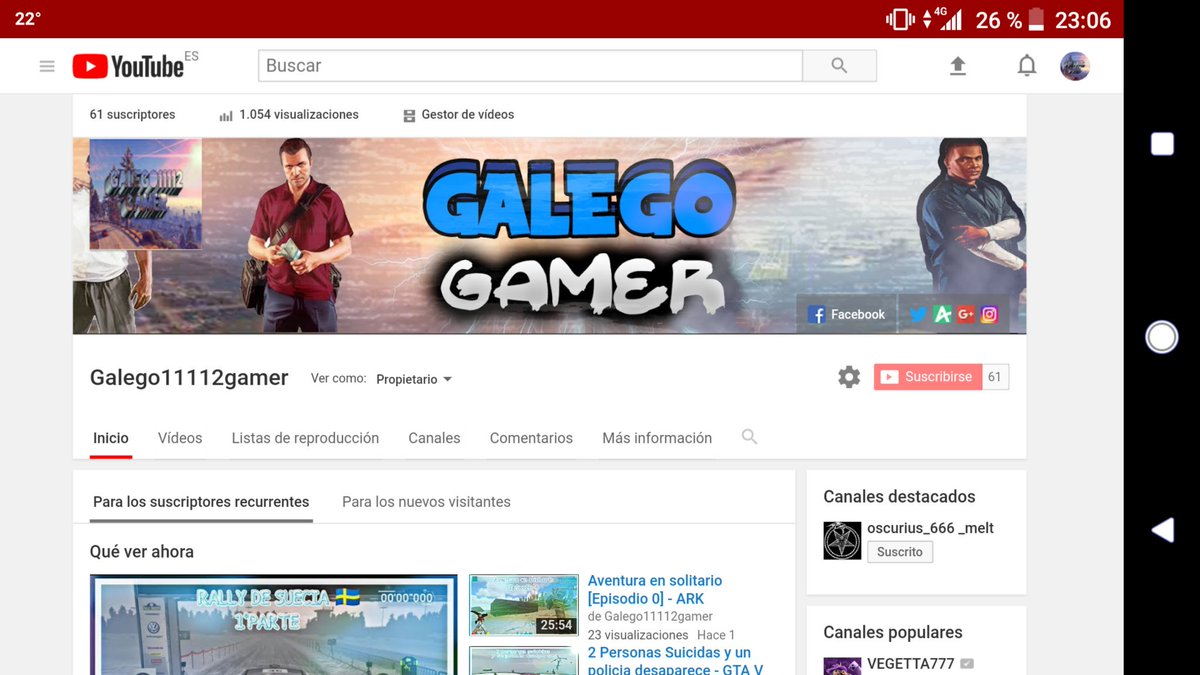Tap the Android back triangle
1200x675 pixels.
click(x=1162, y=530)
